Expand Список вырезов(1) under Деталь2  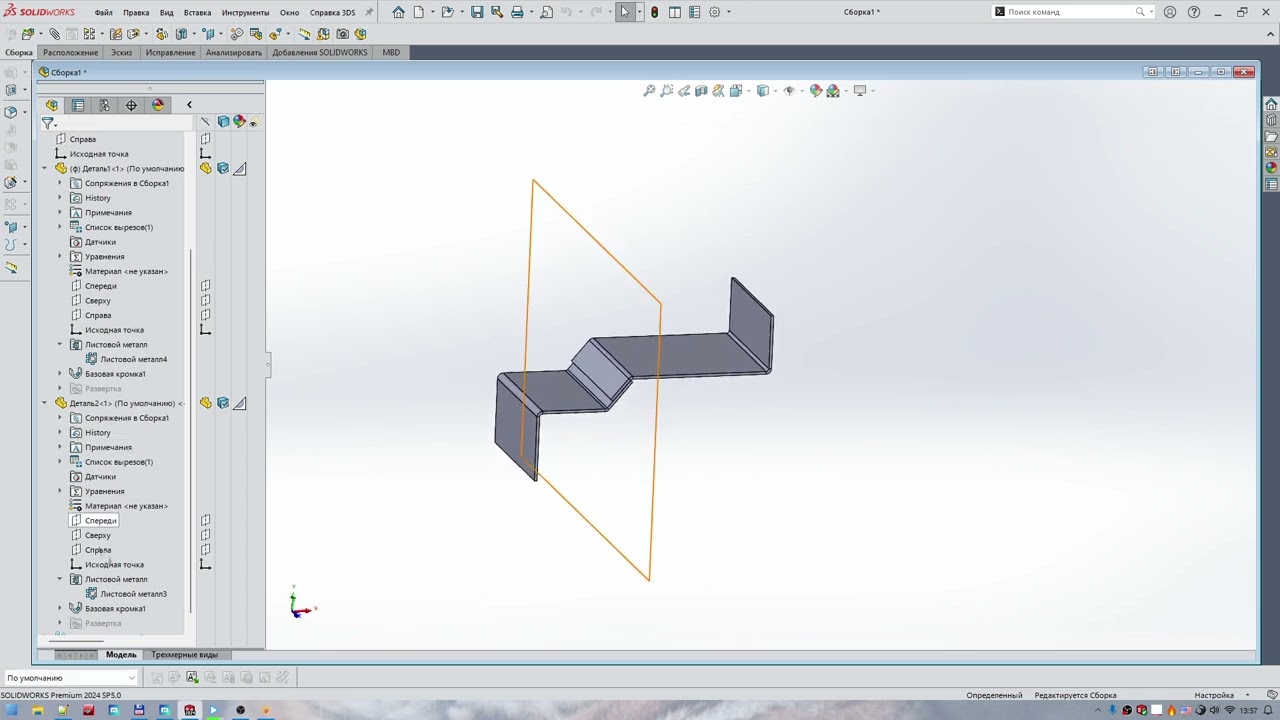pos(59,462)
